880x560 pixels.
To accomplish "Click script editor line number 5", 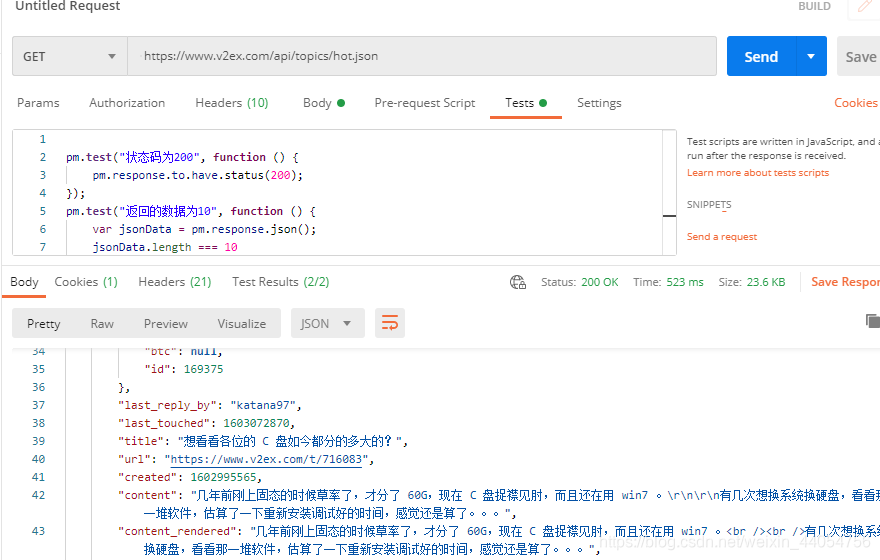I will (x=43, y=211).
